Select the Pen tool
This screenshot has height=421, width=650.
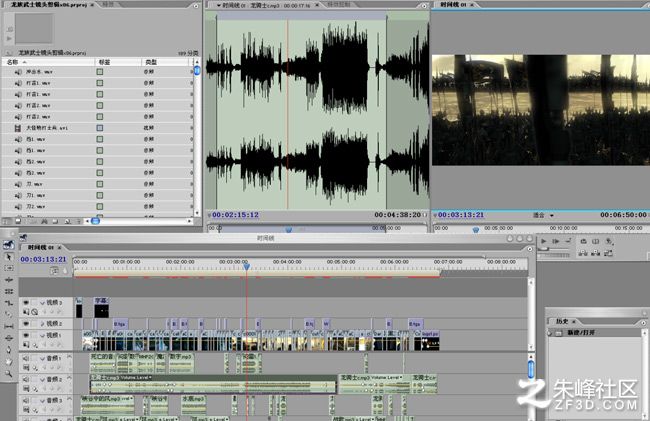[x=9, y=350]
